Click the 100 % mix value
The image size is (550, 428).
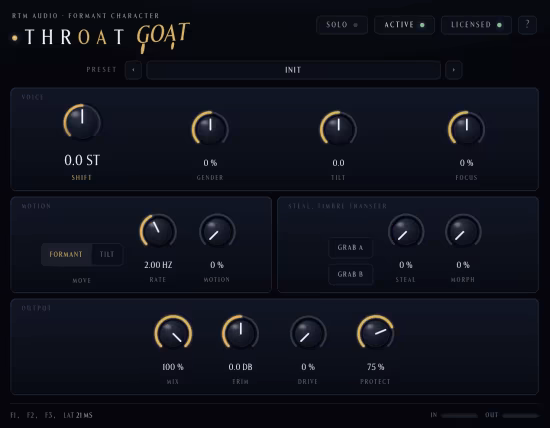pos(173,367)
